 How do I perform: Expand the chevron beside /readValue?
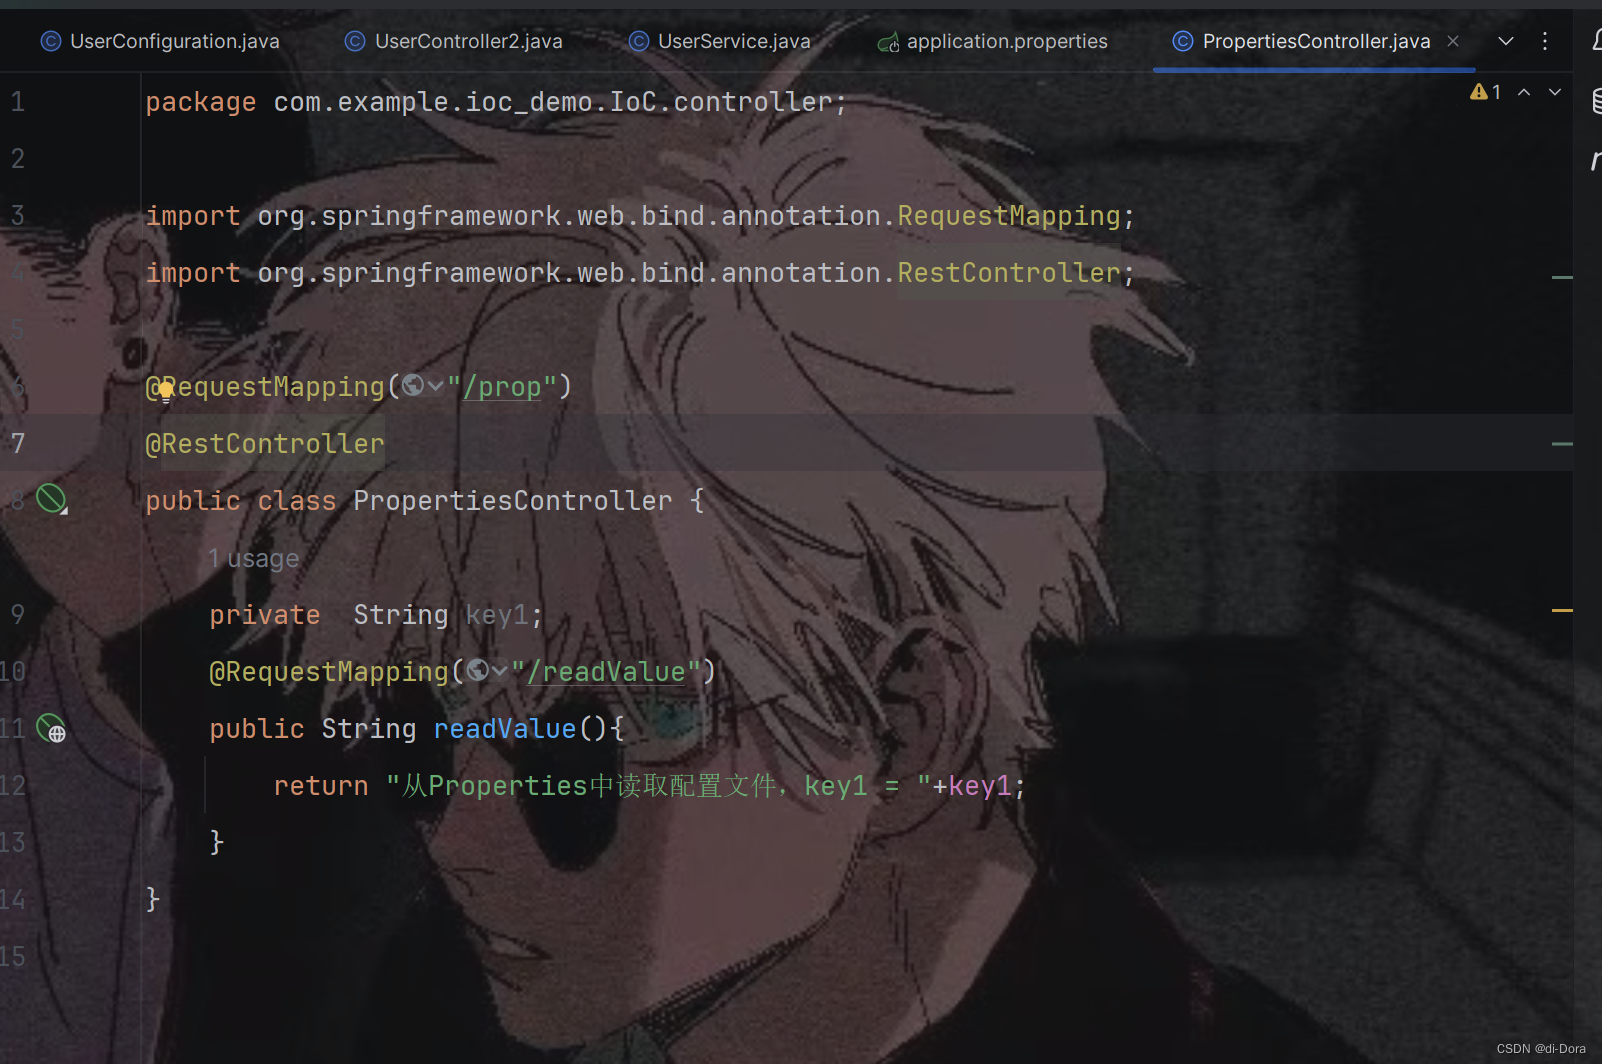(499, 671)
